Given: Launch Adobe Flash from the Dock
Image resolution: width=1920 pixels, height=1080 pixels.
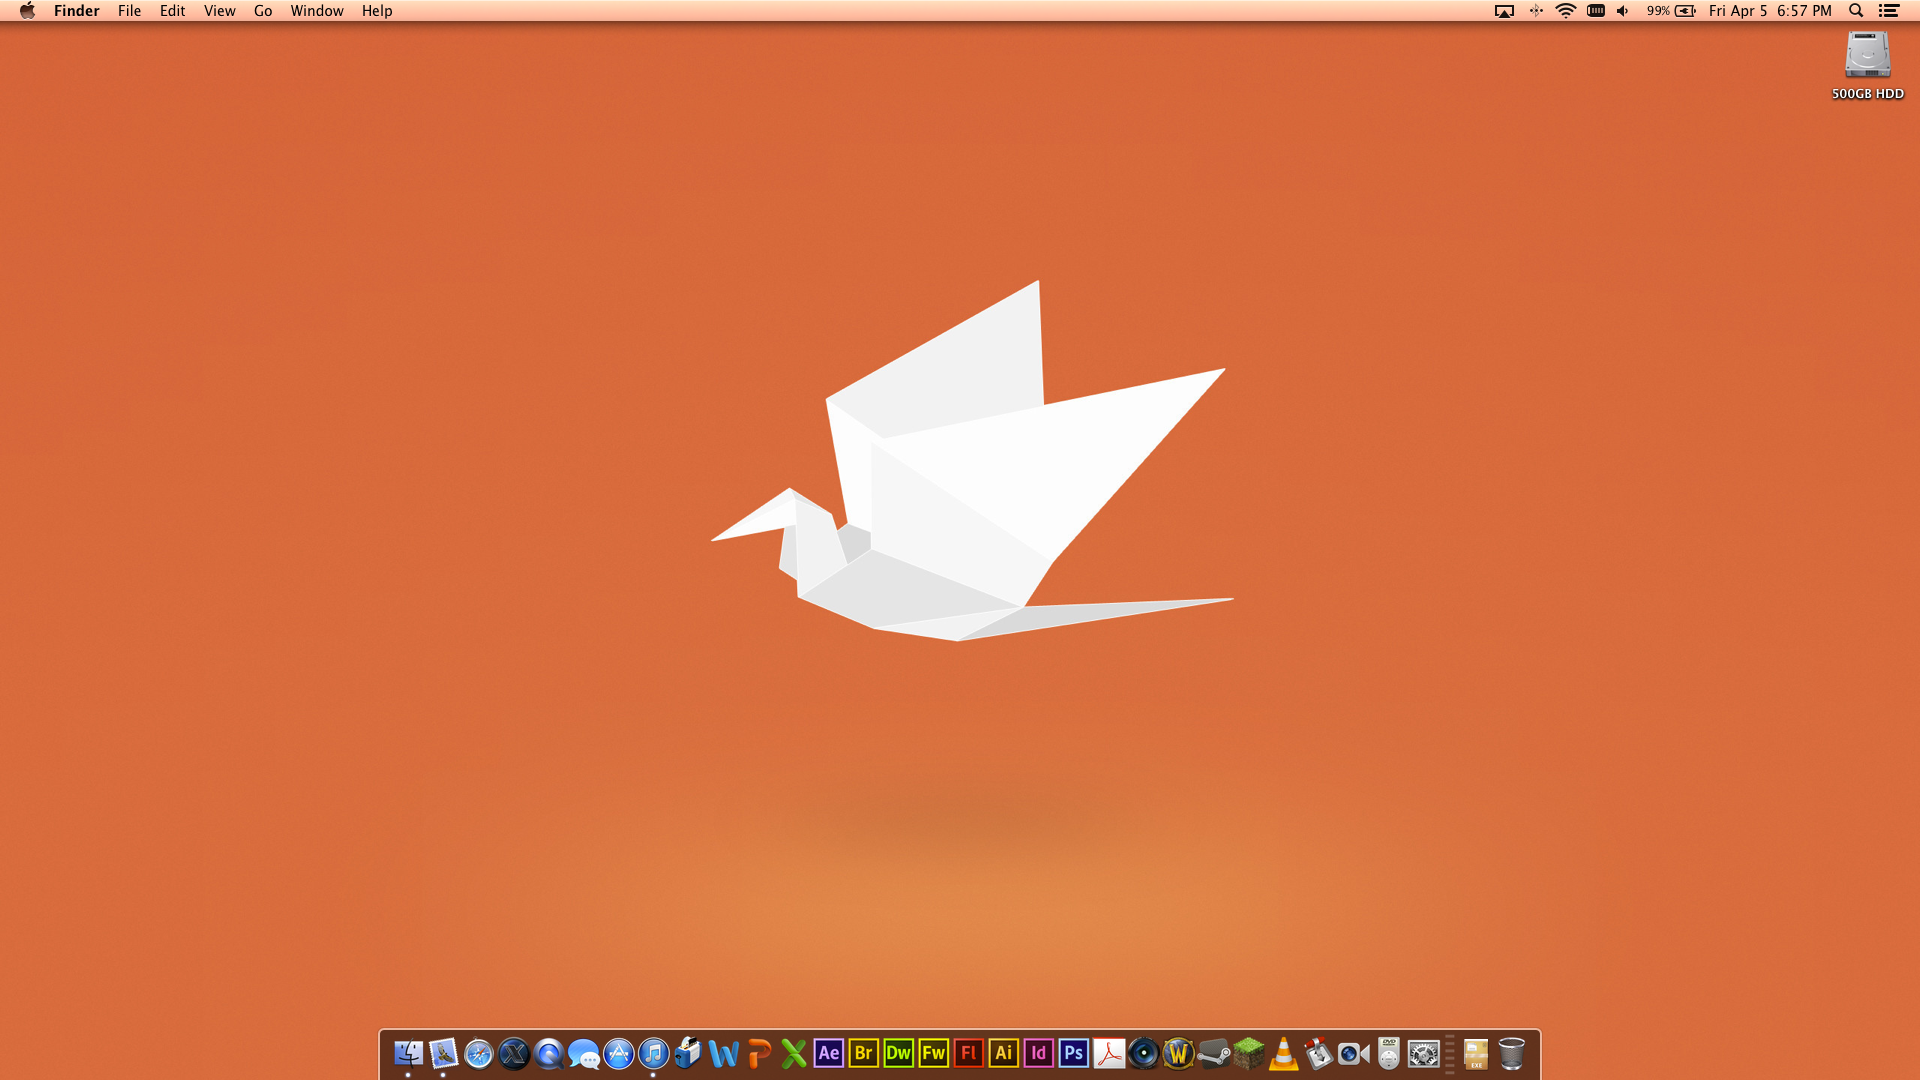Looking at the screenshot, I should [968, 1053].
